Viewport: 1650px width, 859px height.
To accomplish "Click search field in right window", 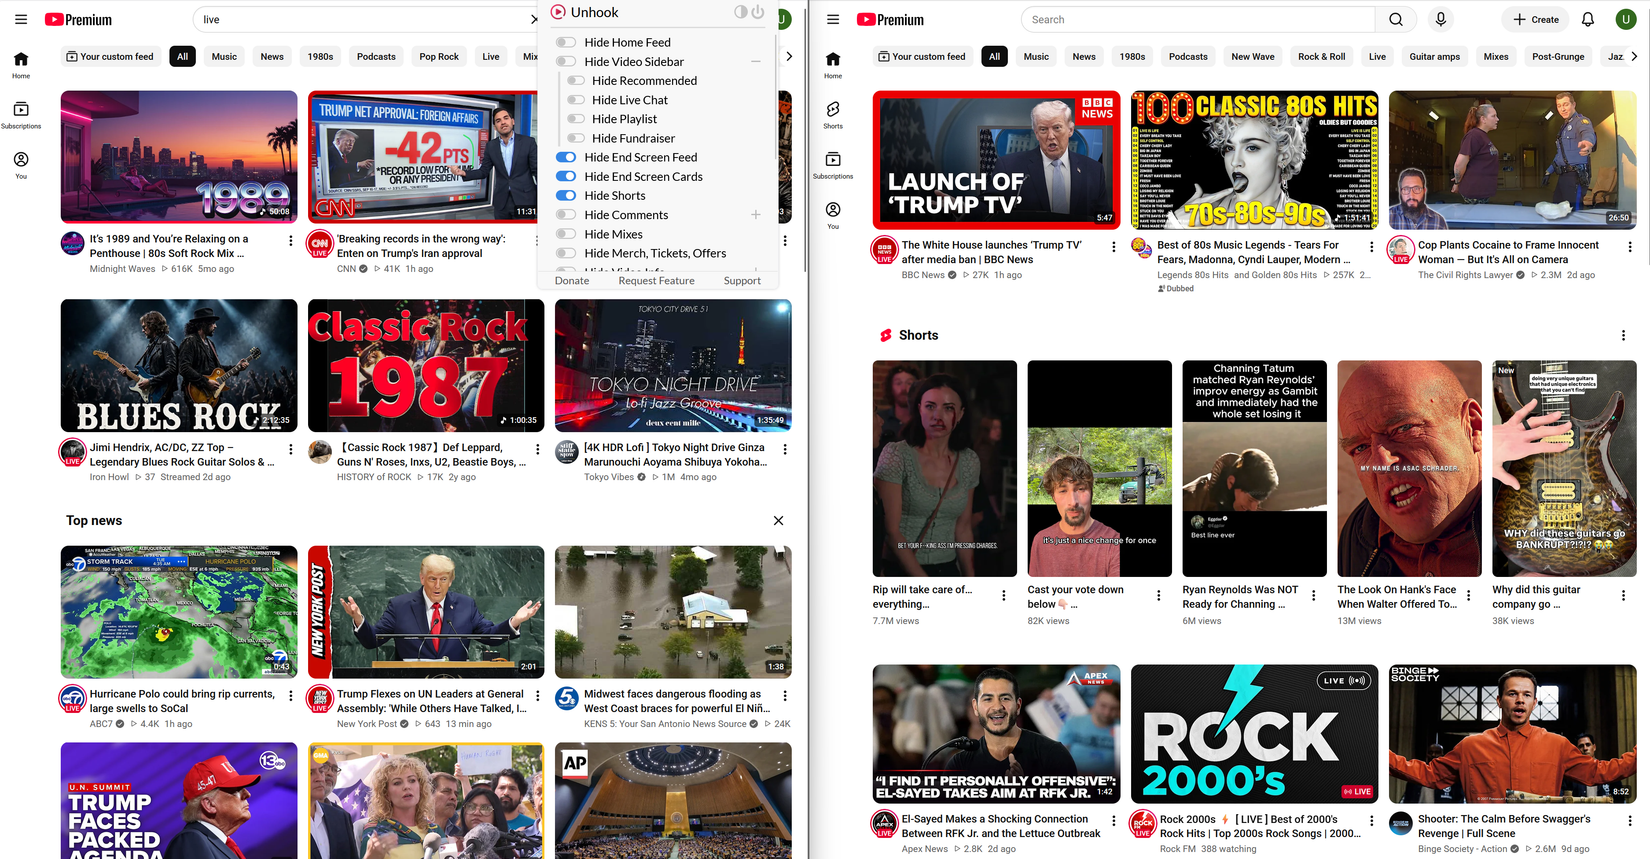I will coord(1198,19).
